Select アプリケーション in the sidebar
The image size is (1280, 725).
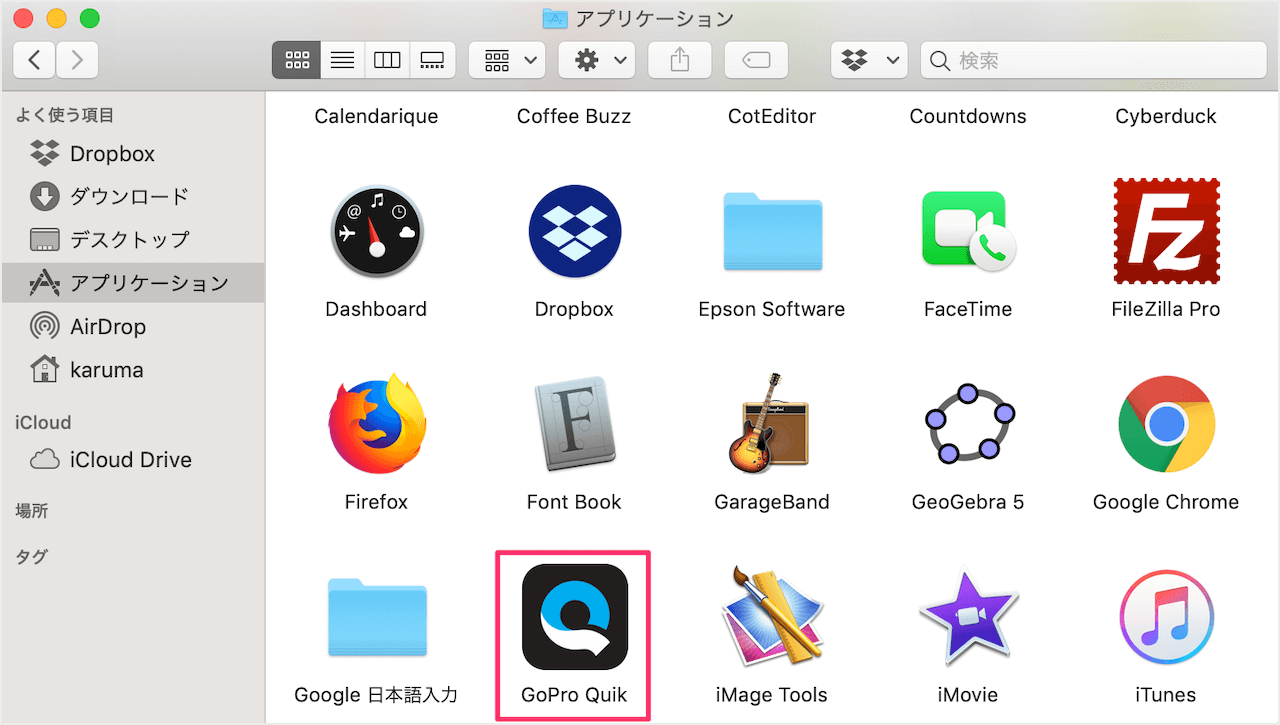tap(132, 283)
